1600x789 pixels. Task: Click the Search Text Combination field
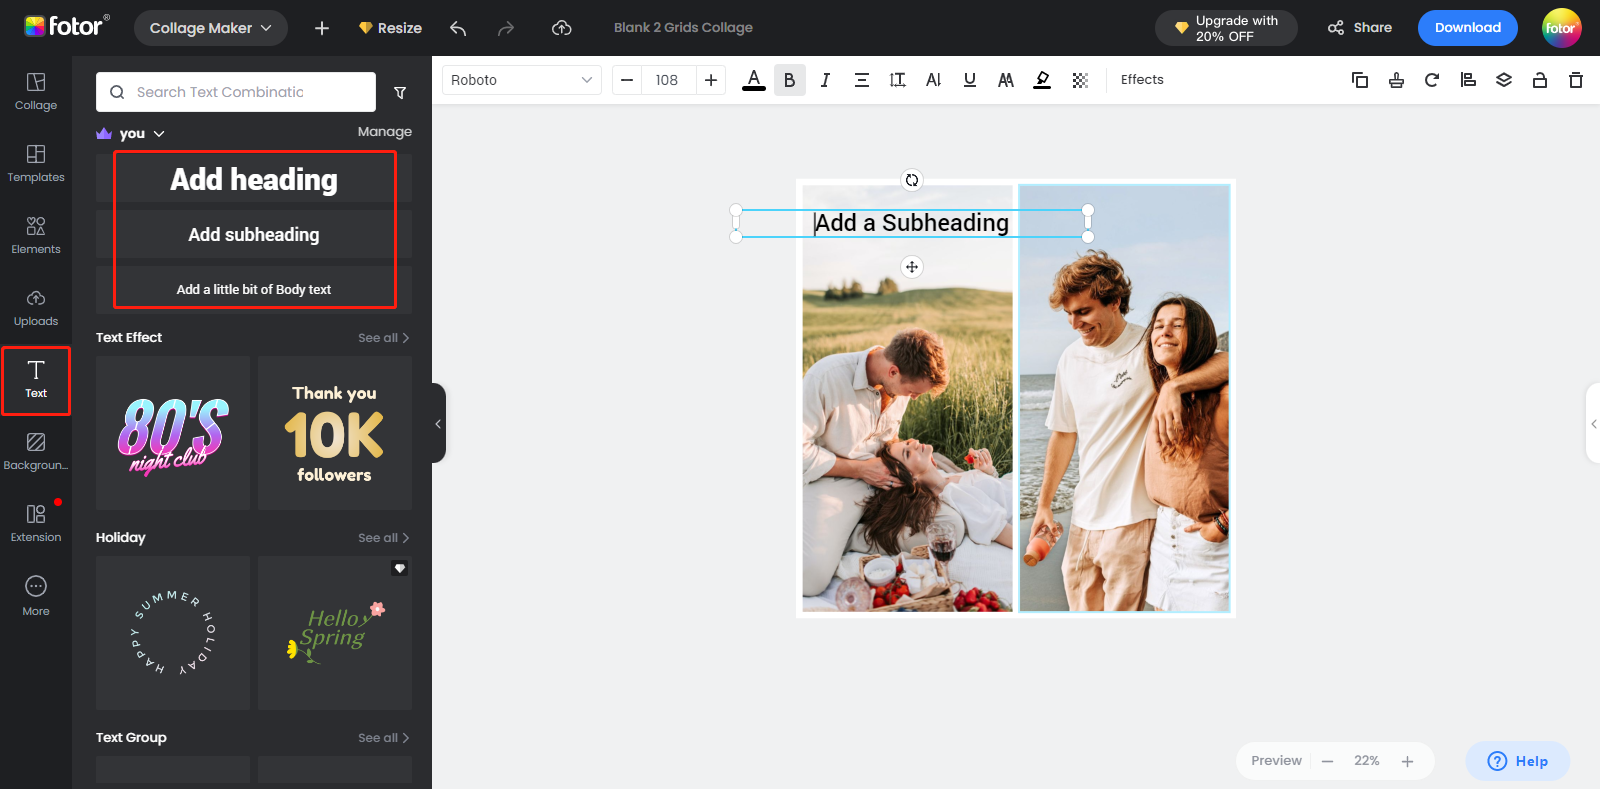(245, 92)
